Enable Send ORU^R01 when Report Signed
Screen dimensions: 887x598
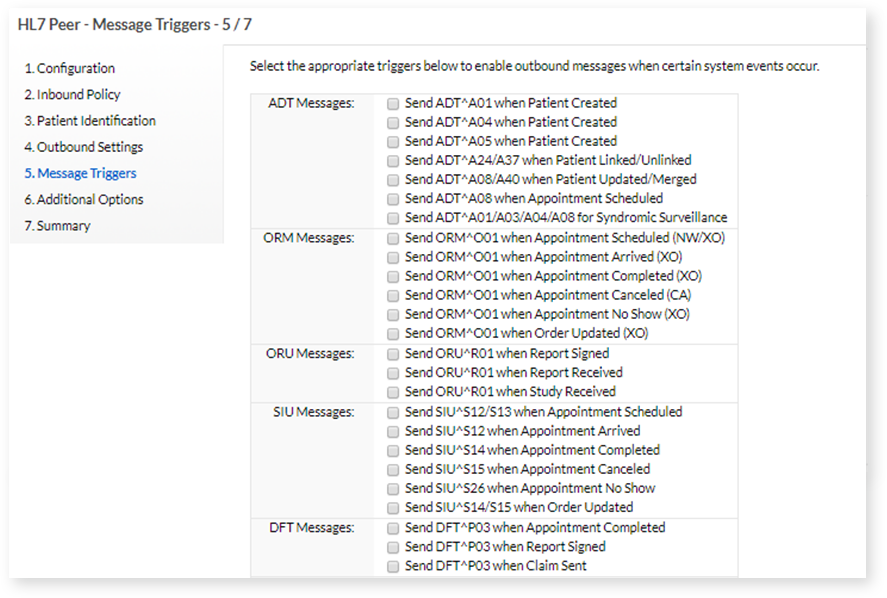[393, 352]
